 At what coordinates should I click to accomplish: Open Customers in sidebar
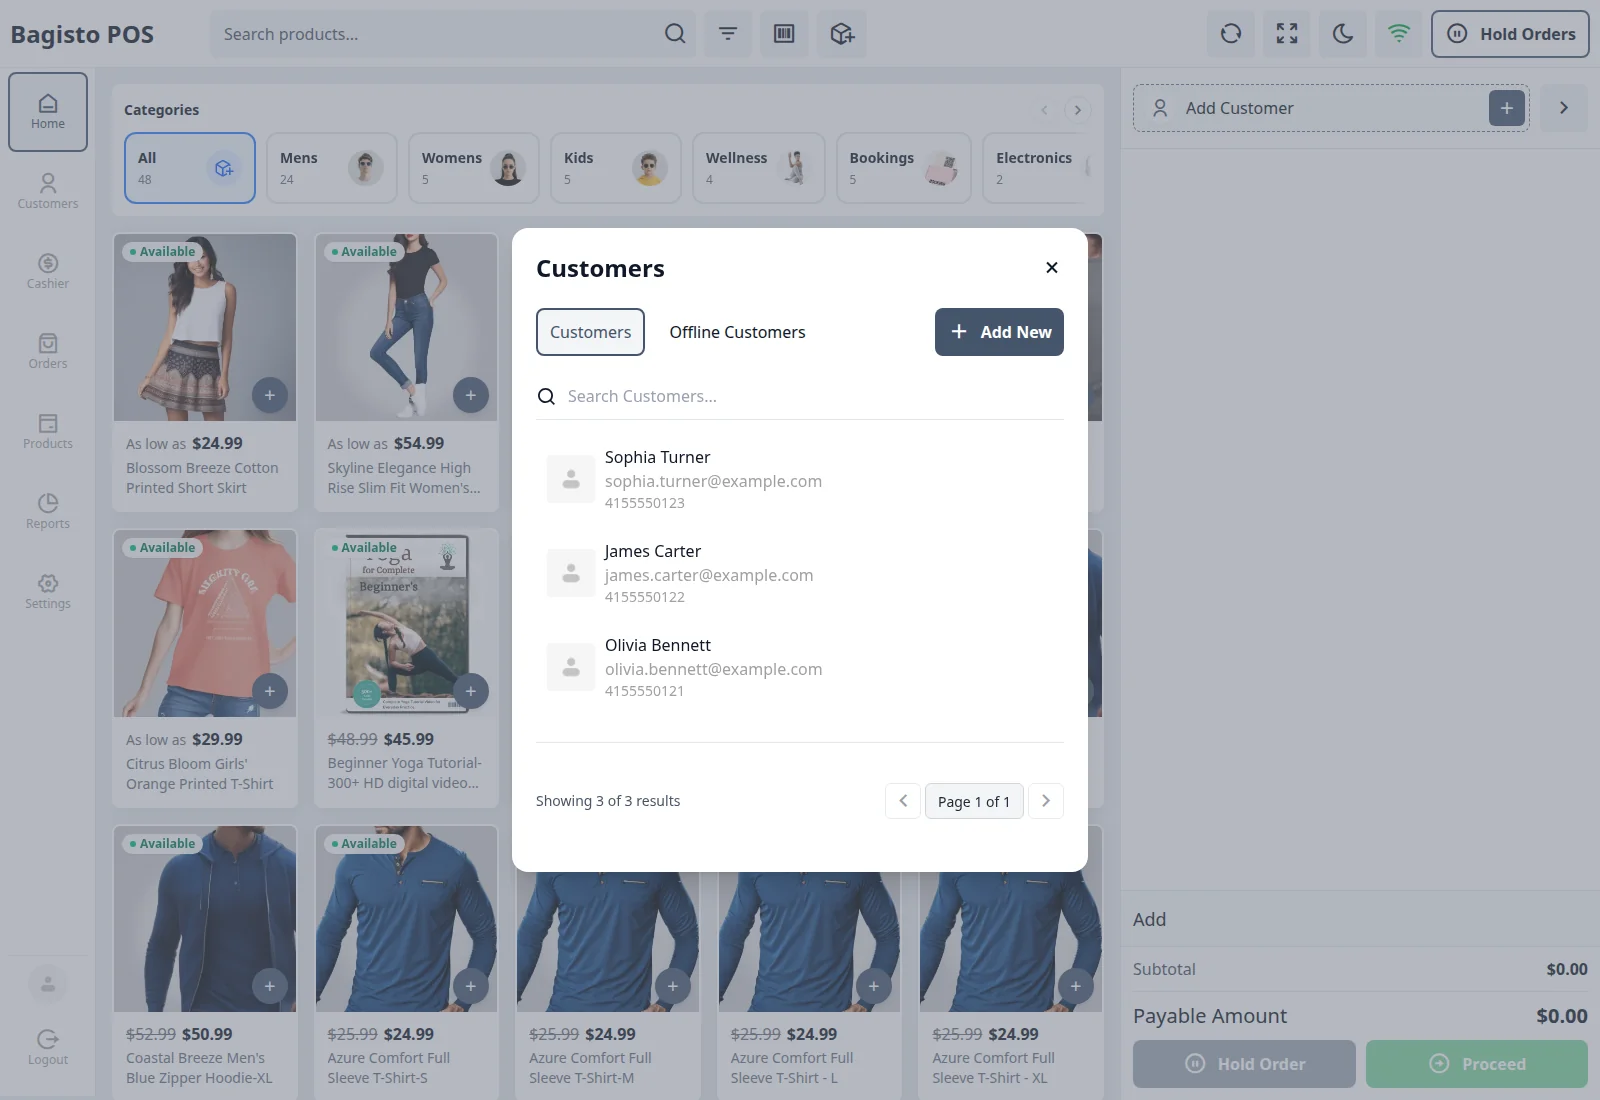point(48,191)
